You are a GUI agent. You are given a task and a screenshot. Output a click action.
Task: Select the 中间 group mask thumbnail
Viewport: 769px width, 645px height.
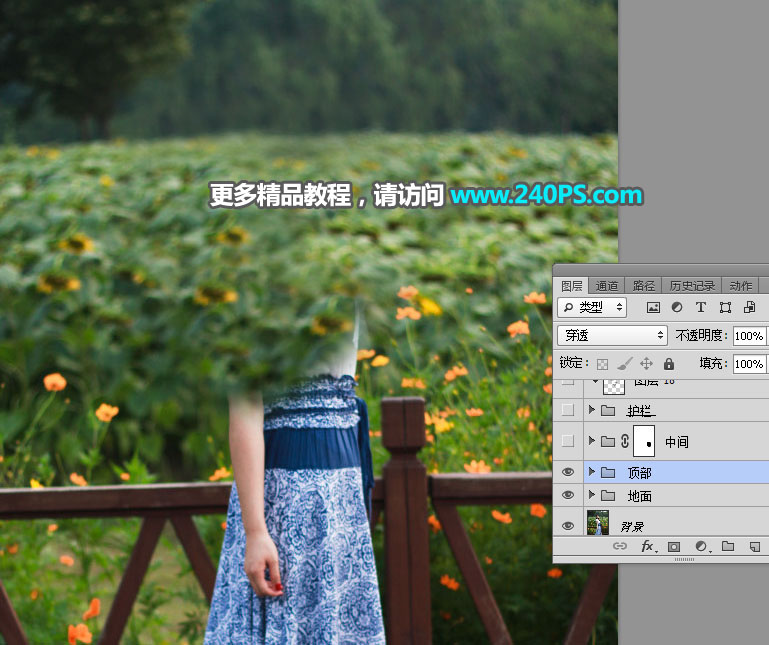(644, 441)
